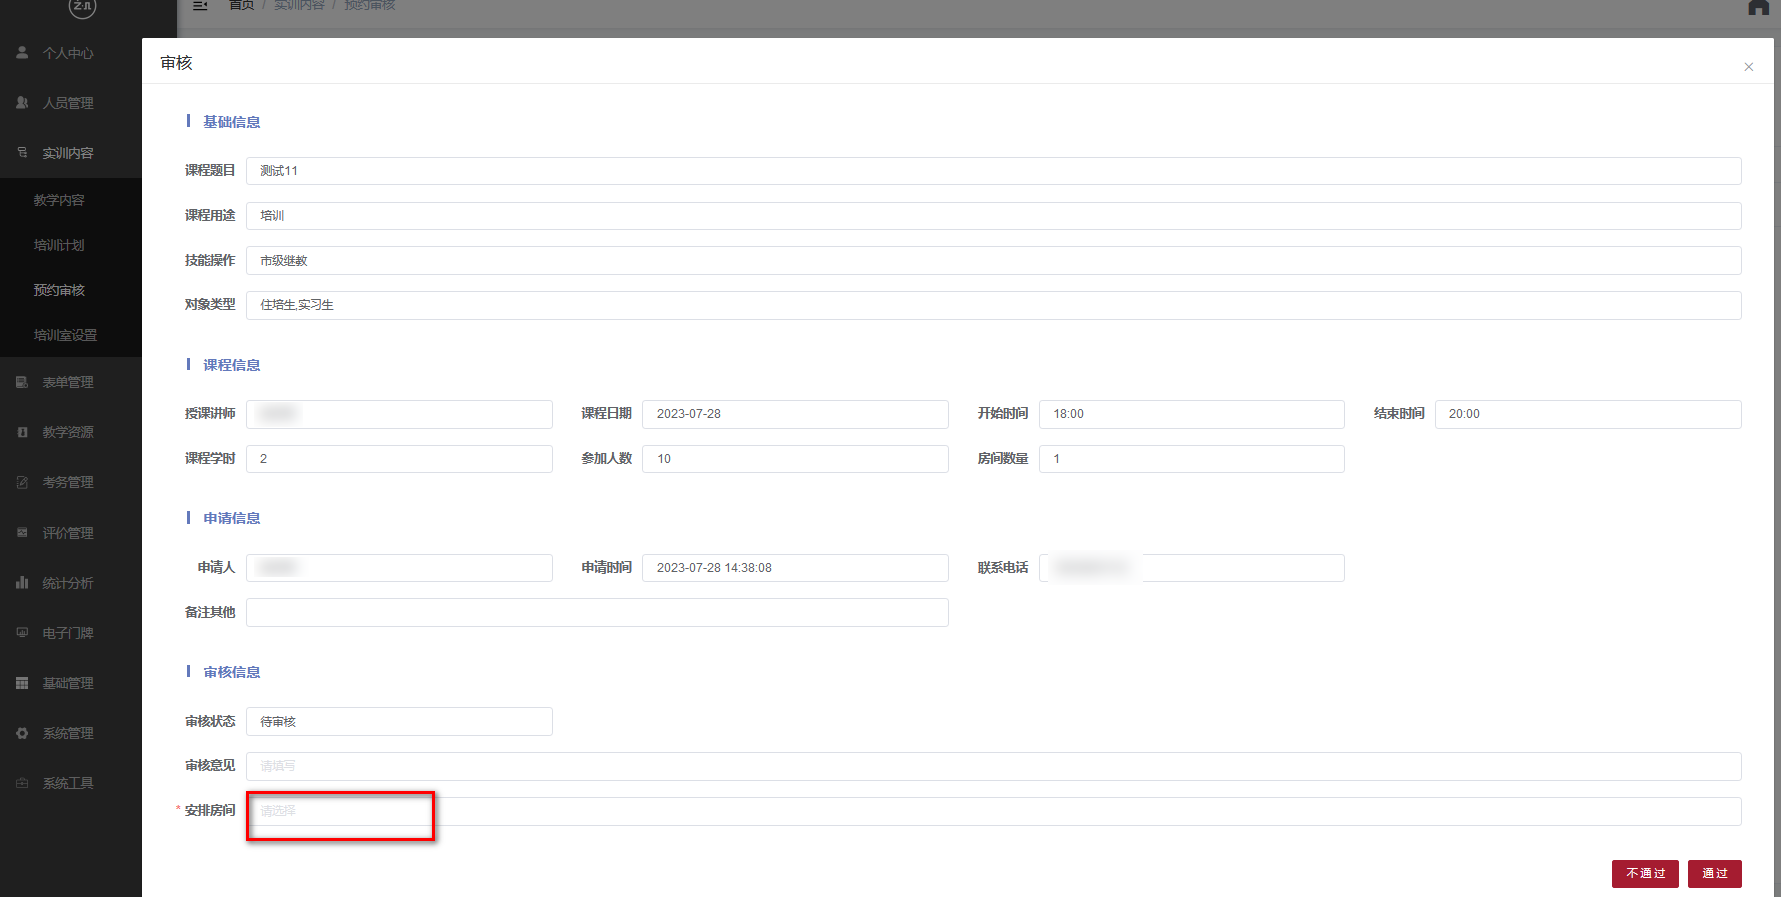This screenshot has height=897, width=1781.
Task: Click the 开始时间 field 18:00
Action: click(x=1192, y=414)
